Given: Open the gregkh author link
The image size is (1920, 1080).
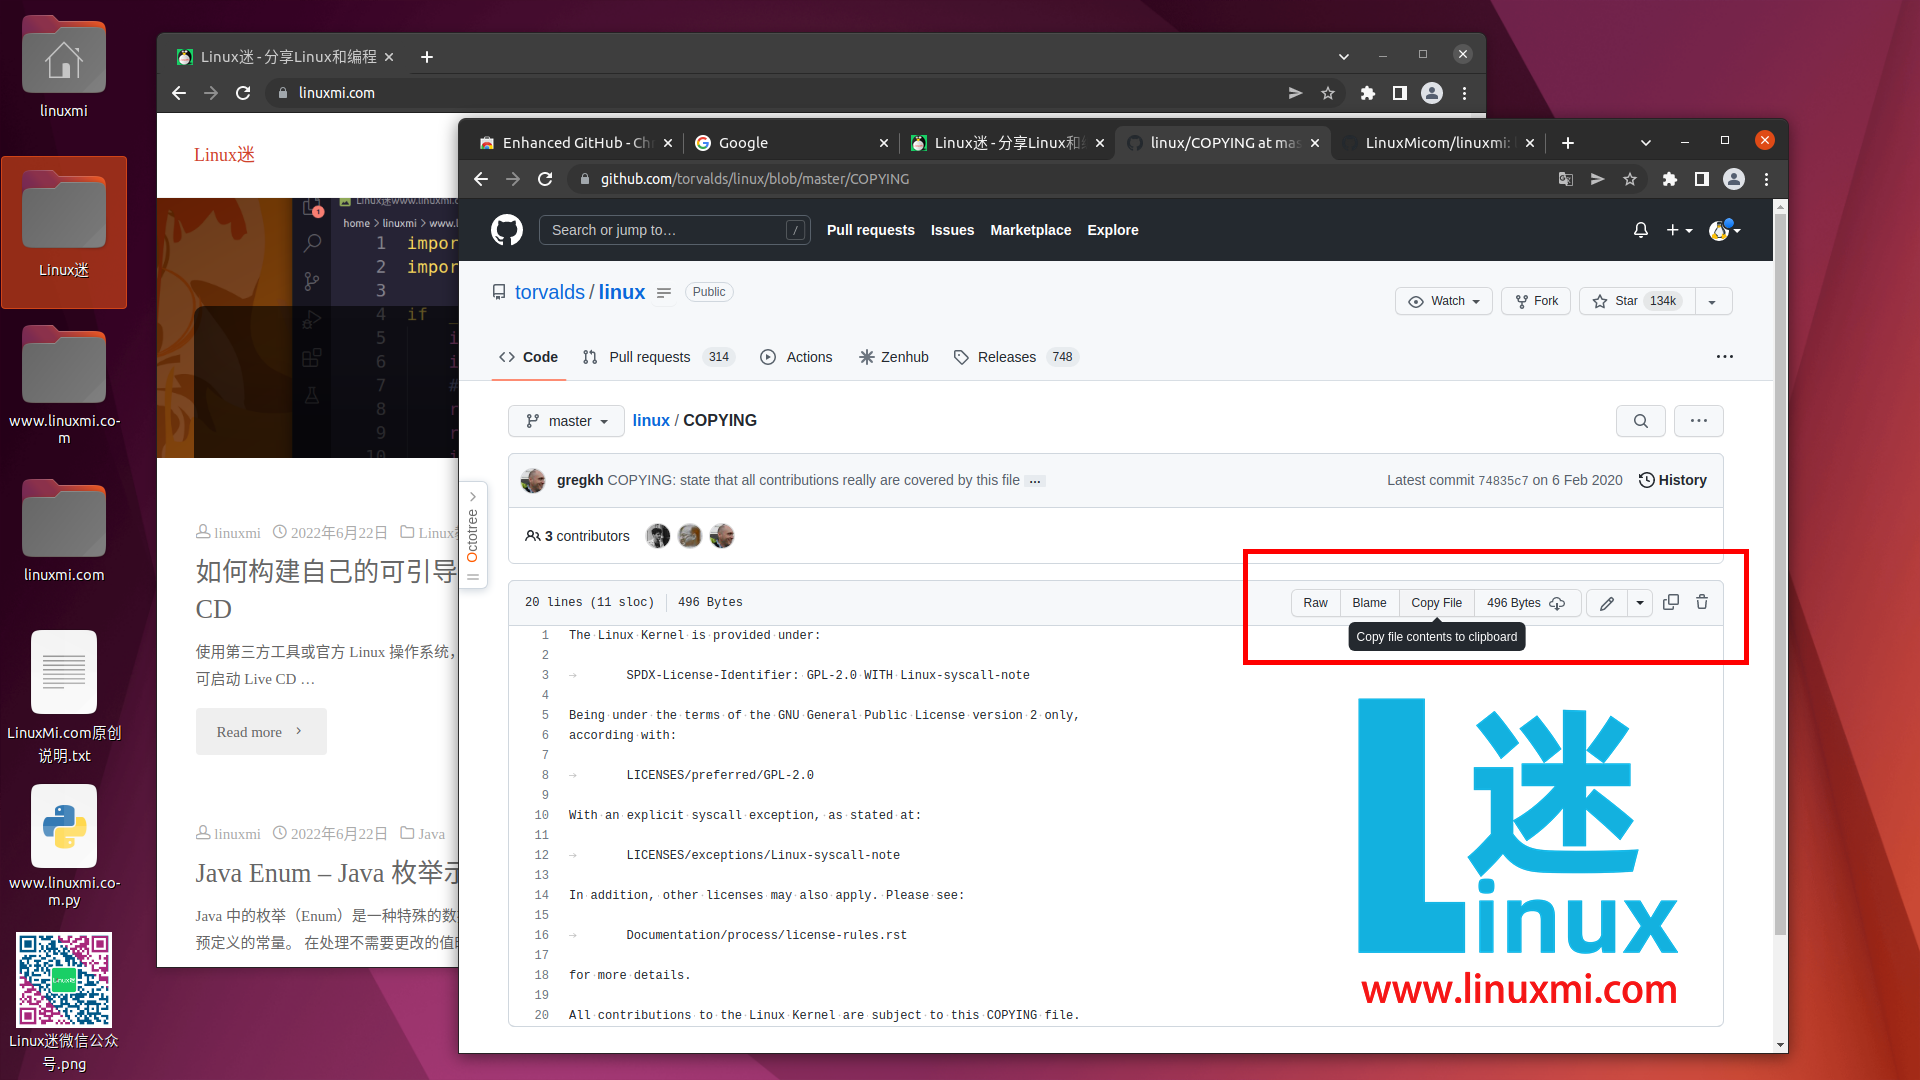Looking at the screenshot, I should 580,481.
